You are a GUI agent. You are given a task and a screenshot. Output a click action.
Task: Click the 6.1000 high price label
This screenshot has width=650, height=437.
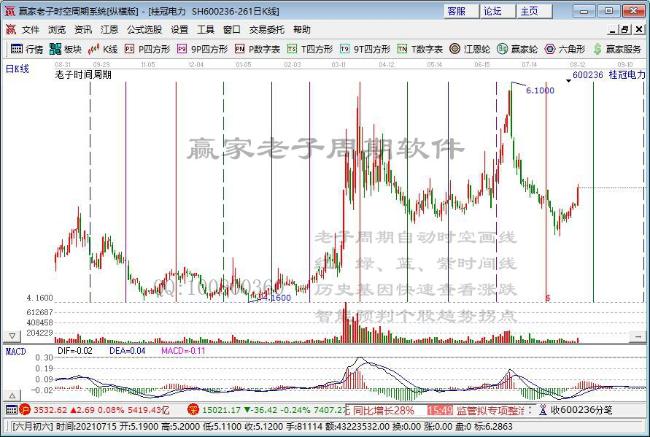click(x=540, y=90)
